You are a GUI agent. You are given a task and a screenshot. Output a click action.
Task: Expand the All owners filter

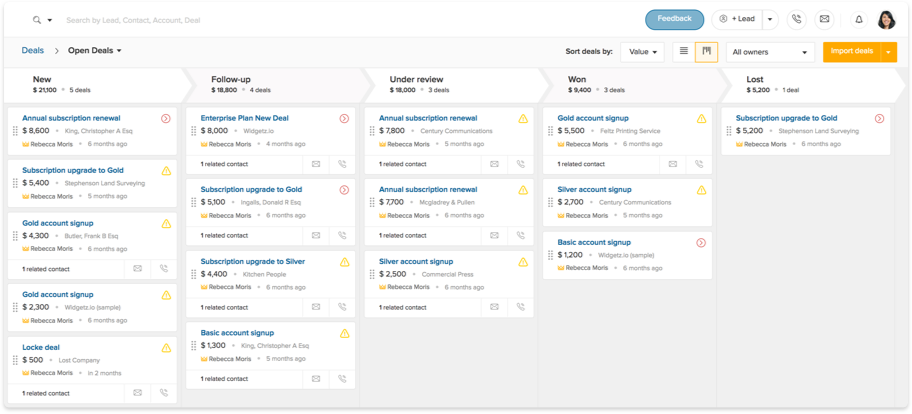click(770, 52)
